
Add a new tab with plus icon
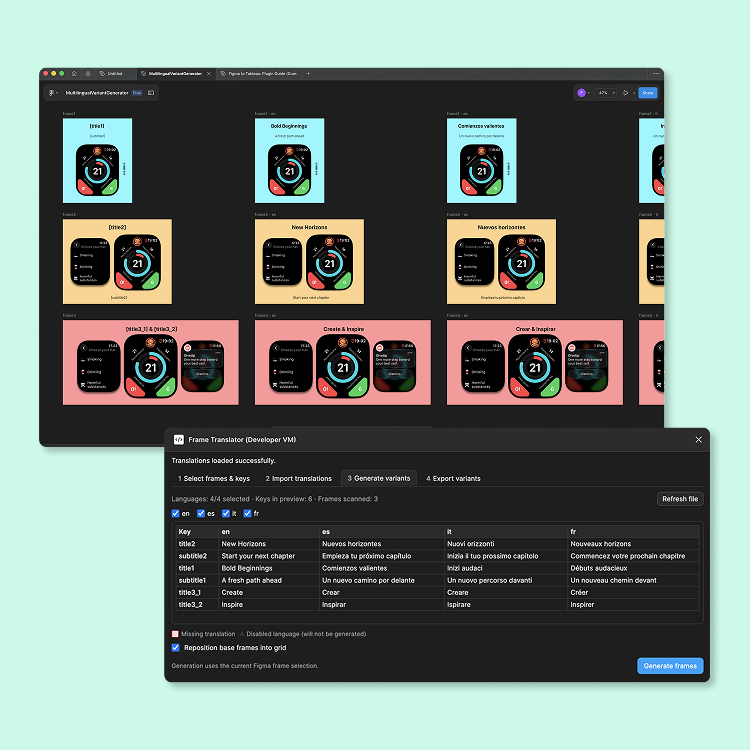pos(308,73)
